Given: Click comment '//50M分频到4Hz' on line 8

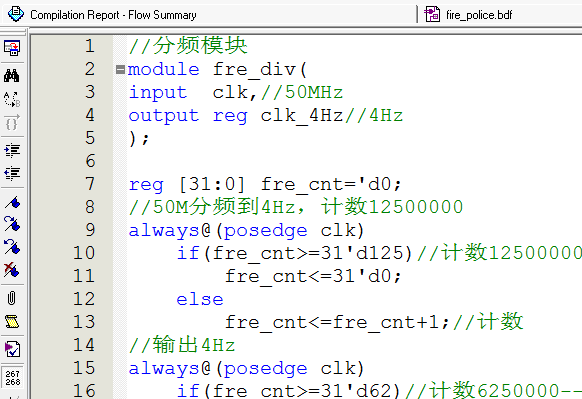Looking at the screenshot, I should [212, 207].
